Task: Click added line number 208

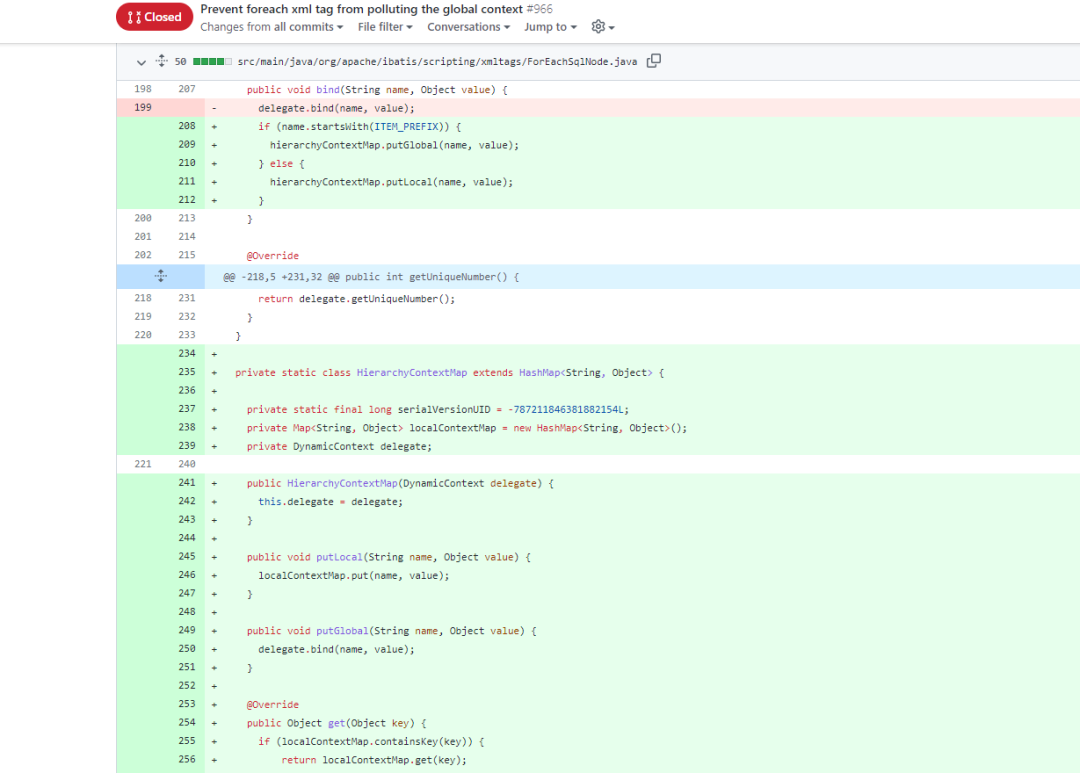Action: [187, 126]
